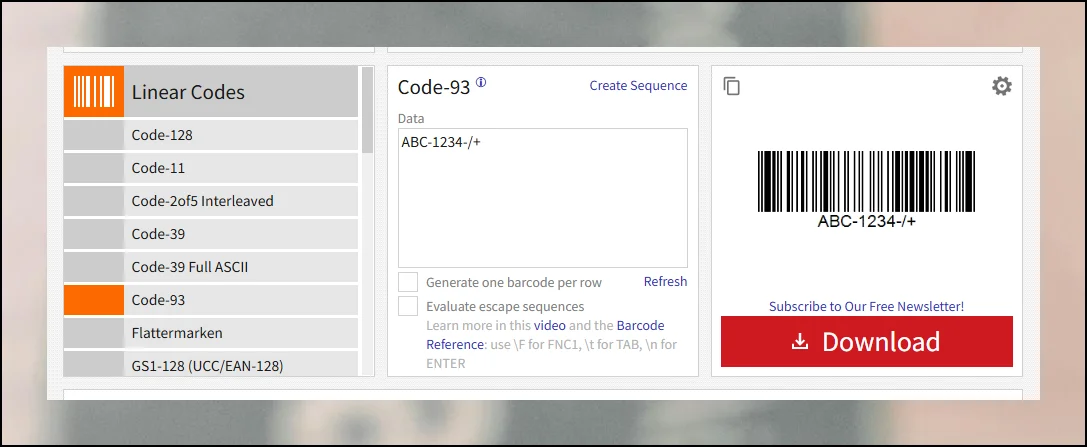Click inside the Data text field
This screenshot has height=447, width=1087.
pos(542,200)
